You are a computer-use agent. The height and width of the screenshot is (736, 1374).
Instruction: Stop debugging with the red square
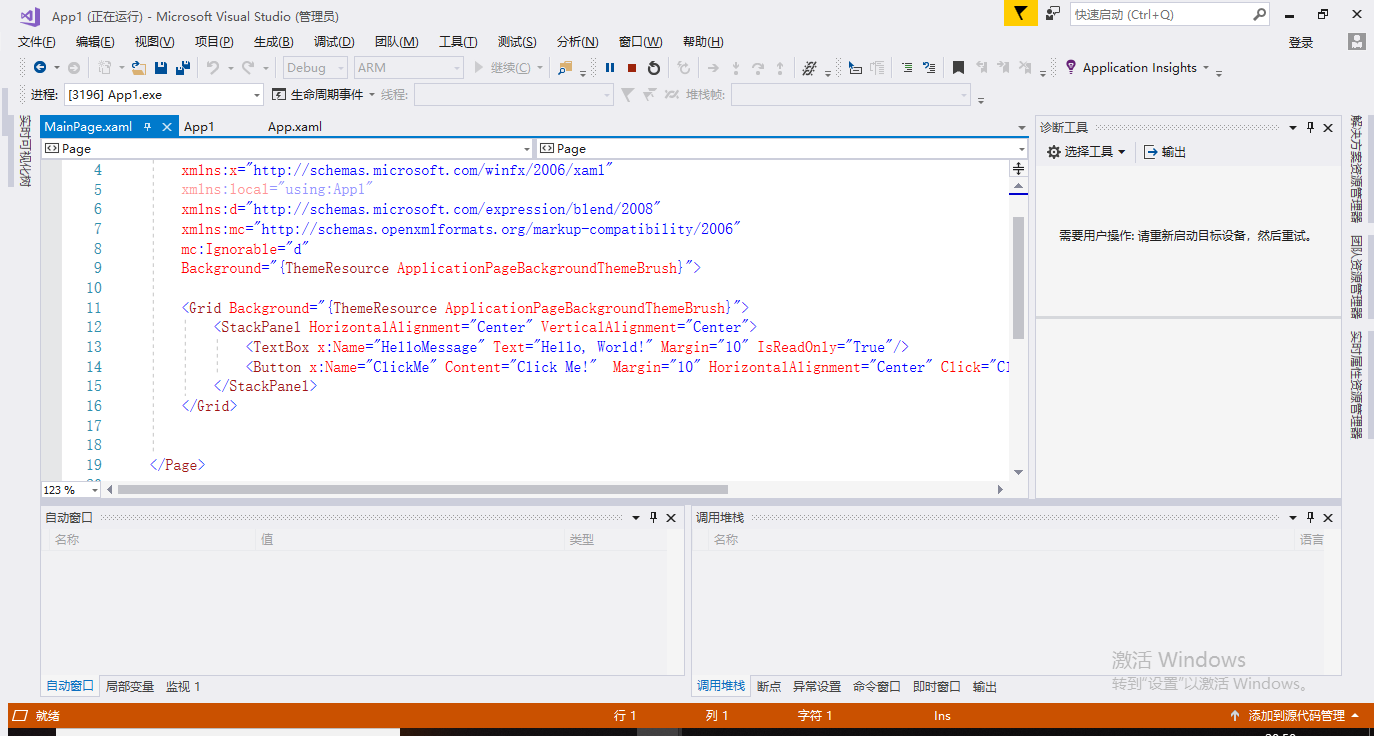pos(632,68)
